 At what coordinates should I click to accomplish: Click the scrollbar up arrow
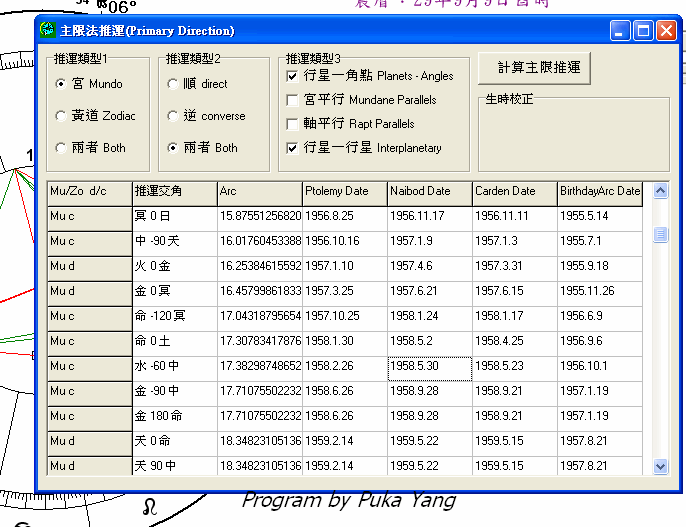660,191
